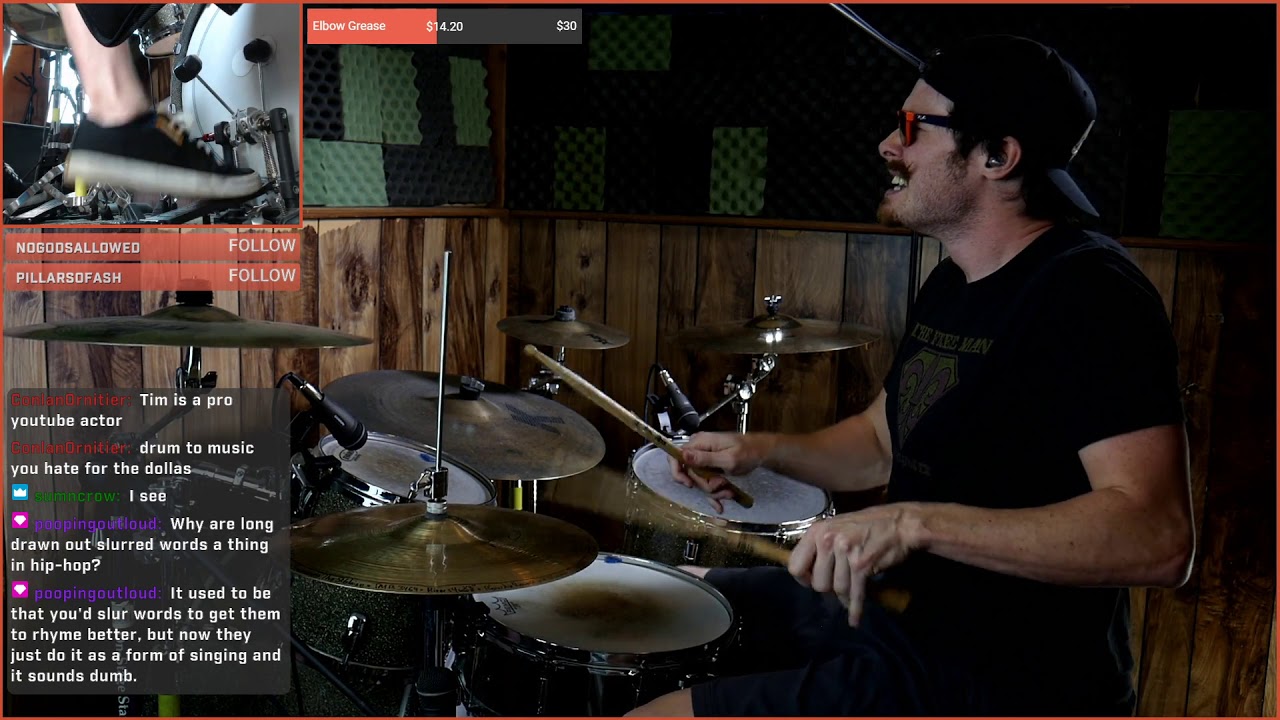Open poopingoutloud's name on 'It used to be' message
1280x720 pixels.
click(97, 593)
